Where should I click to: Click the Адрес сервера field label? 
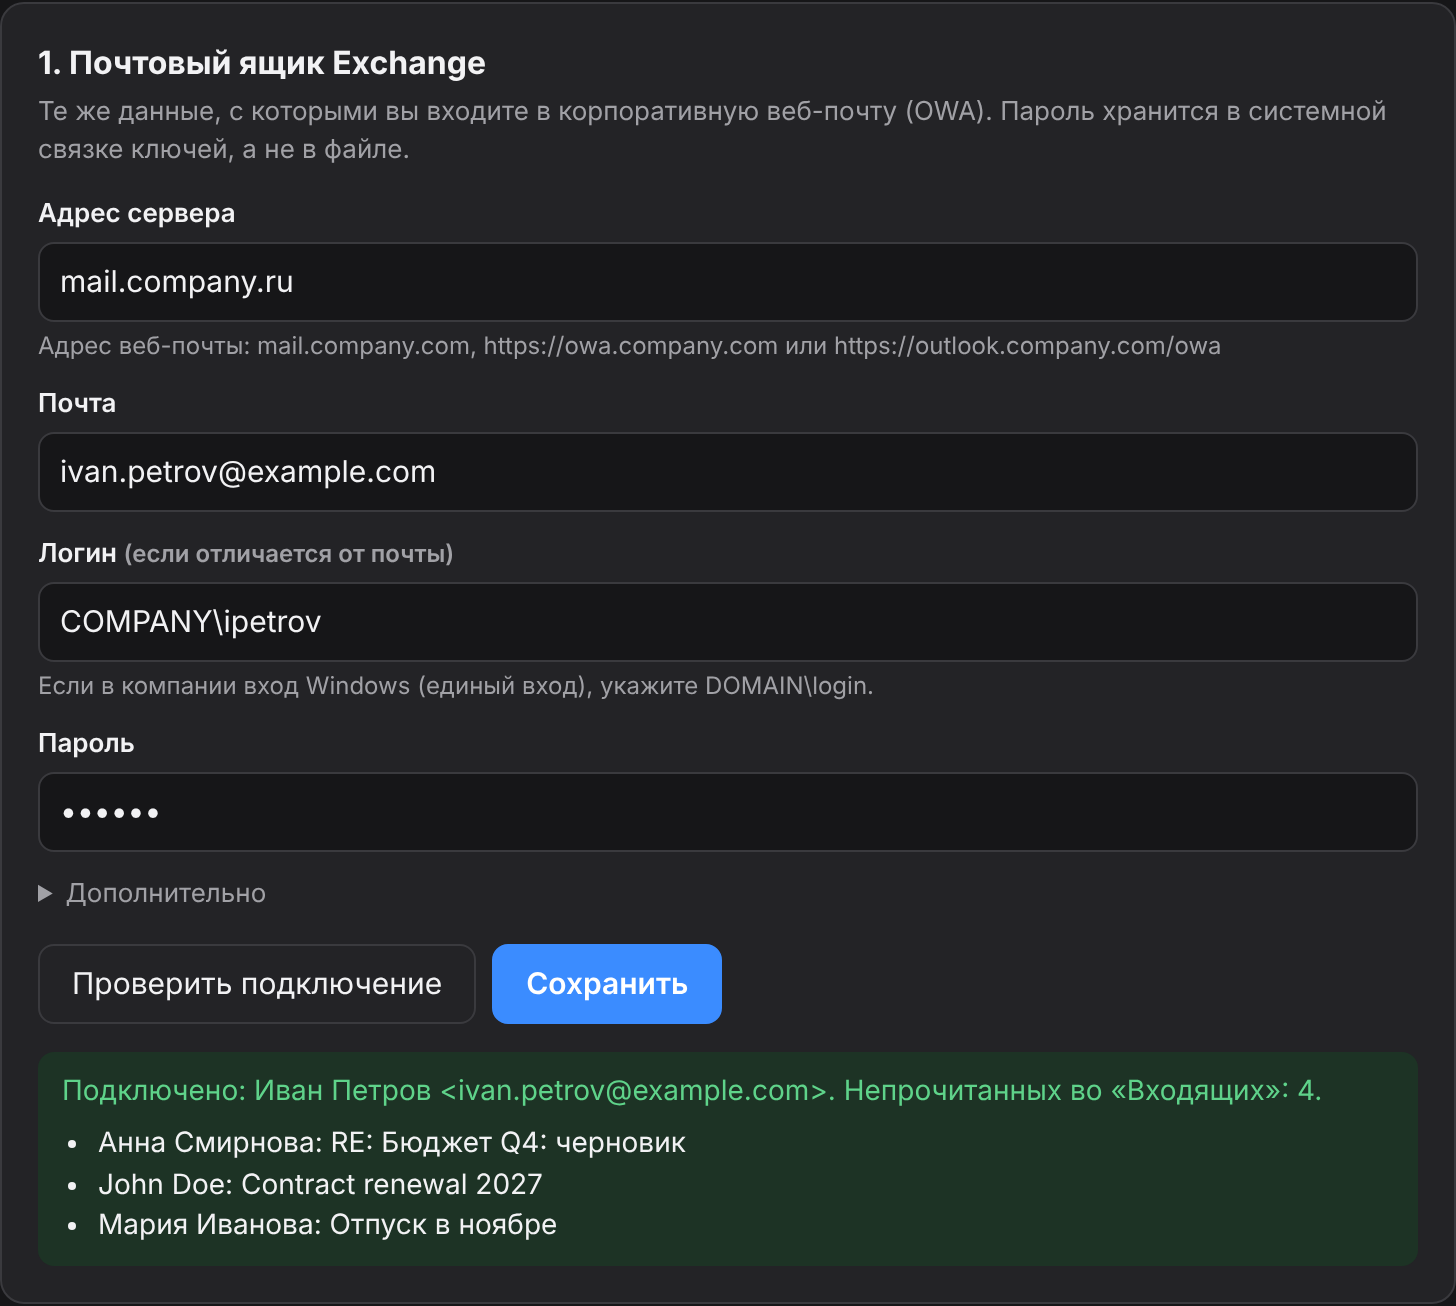[137, 213]
